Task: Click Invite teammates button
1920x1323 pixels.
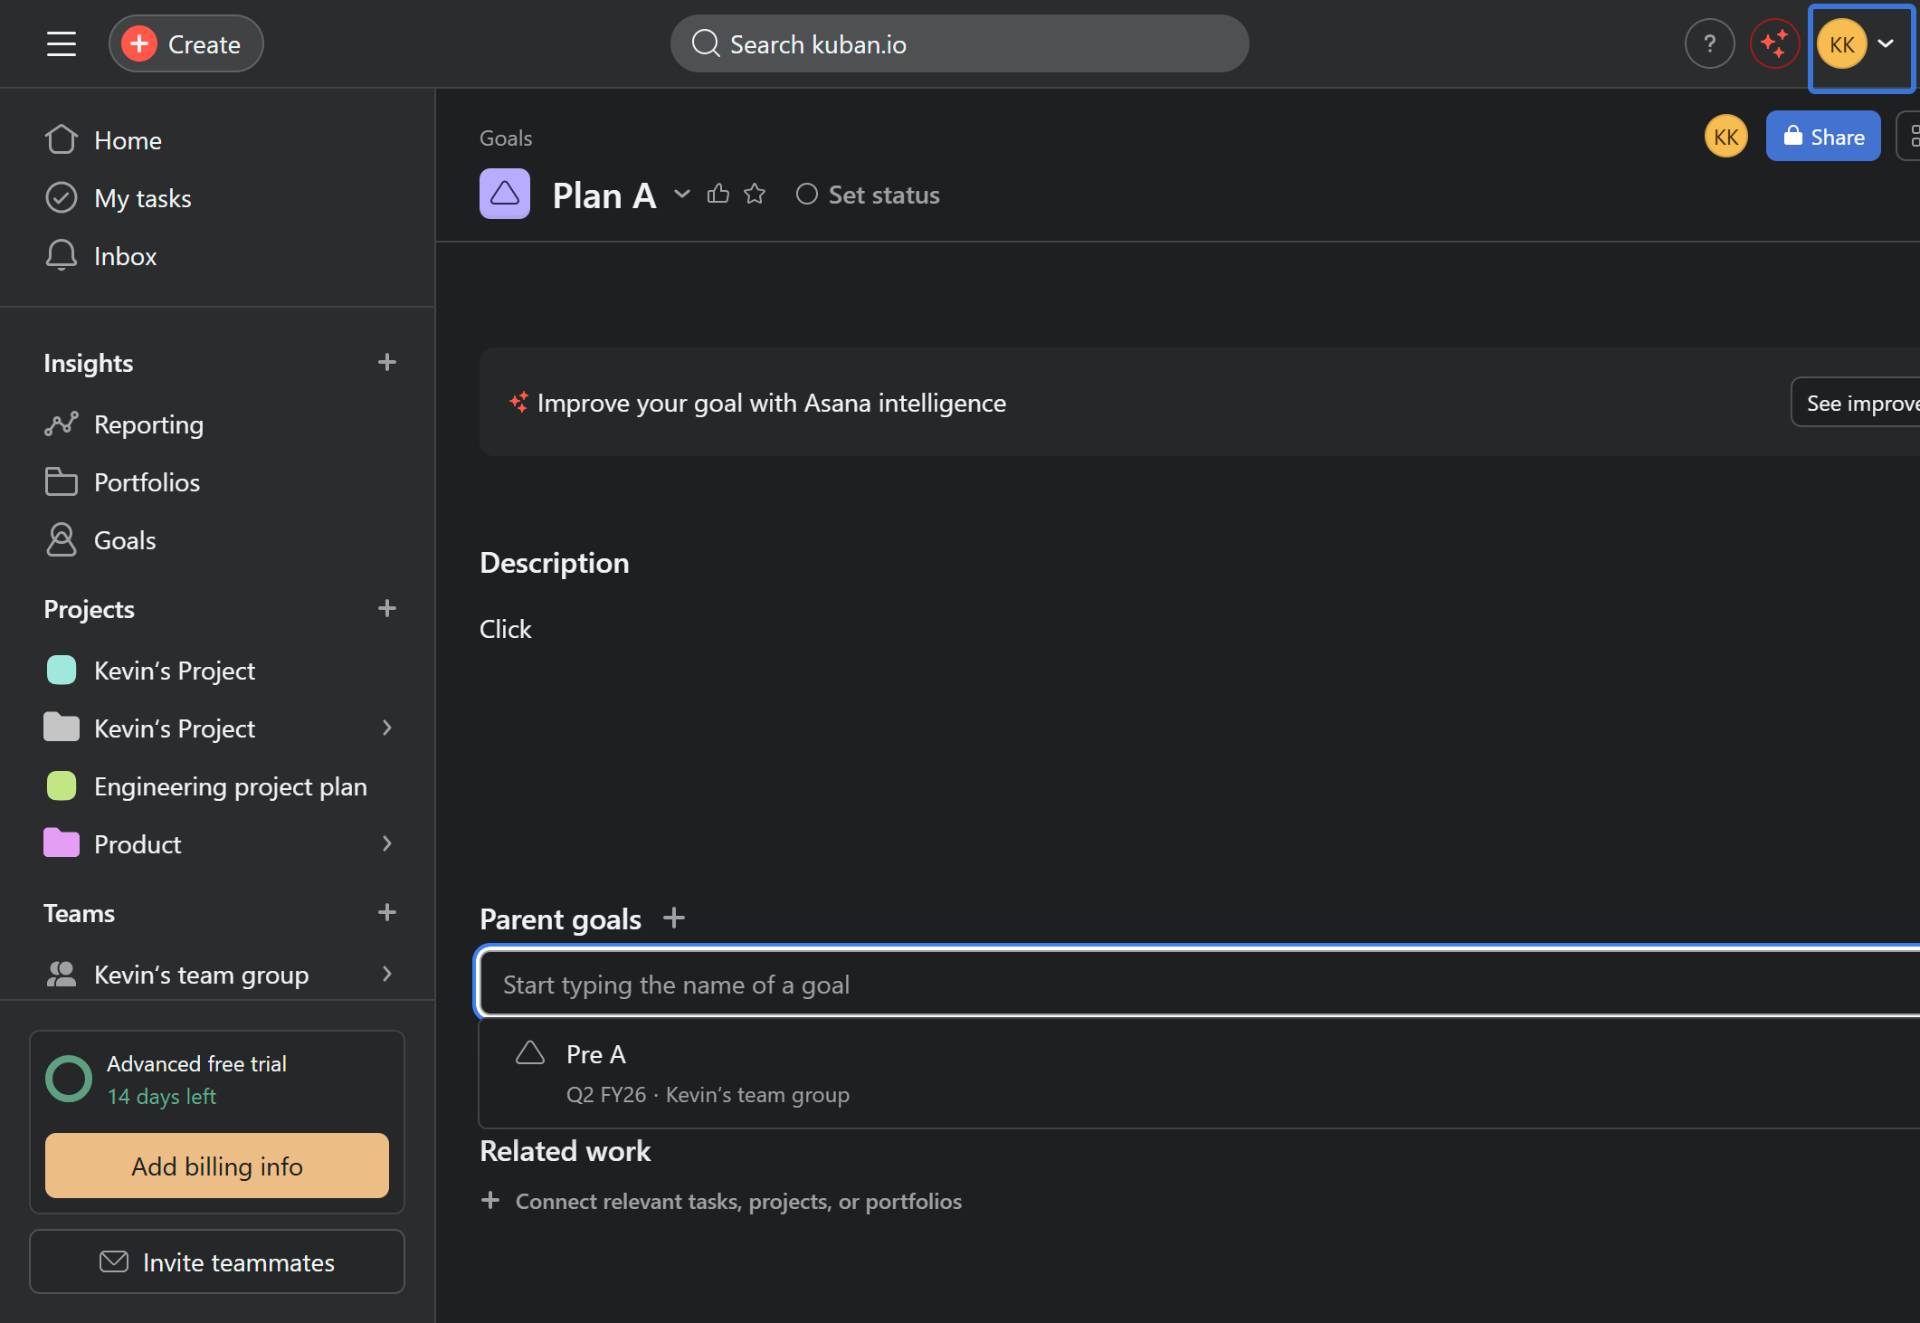Action: (217, 1262)
